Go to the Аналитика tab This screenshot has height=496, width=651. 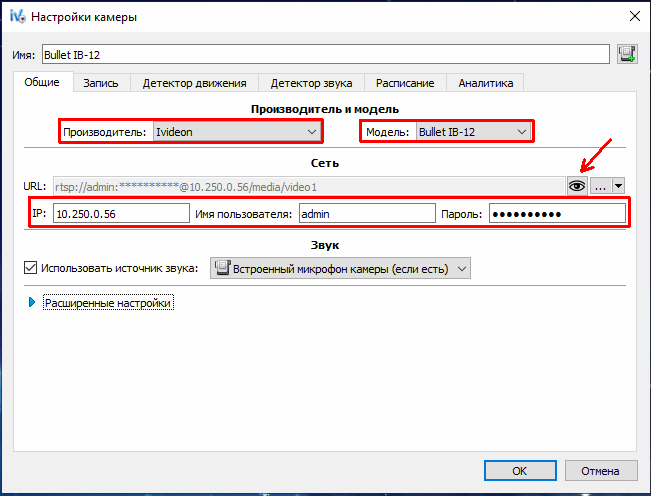(x=485, y=83)
